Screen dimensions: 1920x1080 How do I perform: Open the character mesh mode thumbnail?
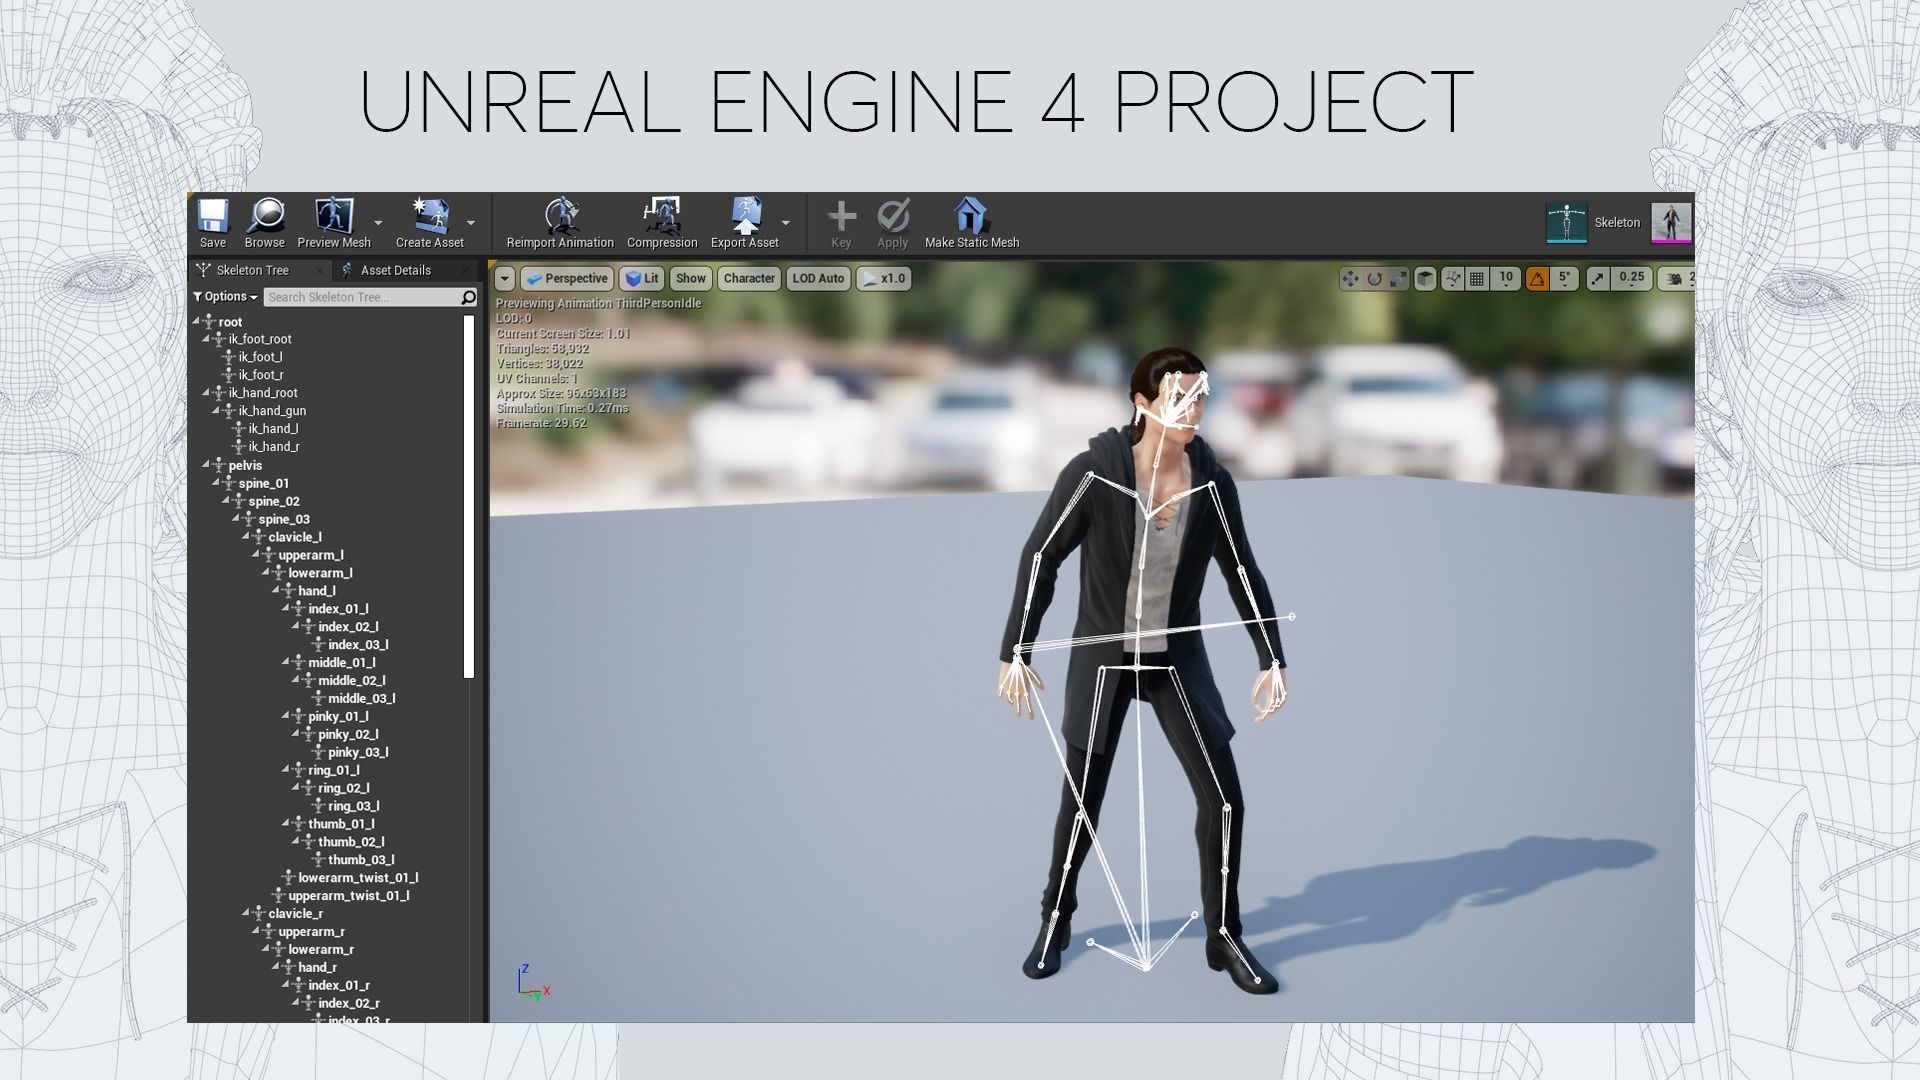[x=1671, y=223]
